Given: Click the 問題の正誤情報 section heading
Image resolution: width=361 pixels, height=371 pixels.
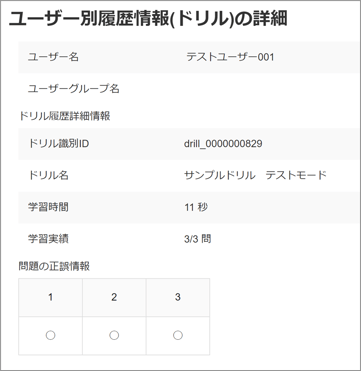Looking at the screenshot, I should (54, 266).
